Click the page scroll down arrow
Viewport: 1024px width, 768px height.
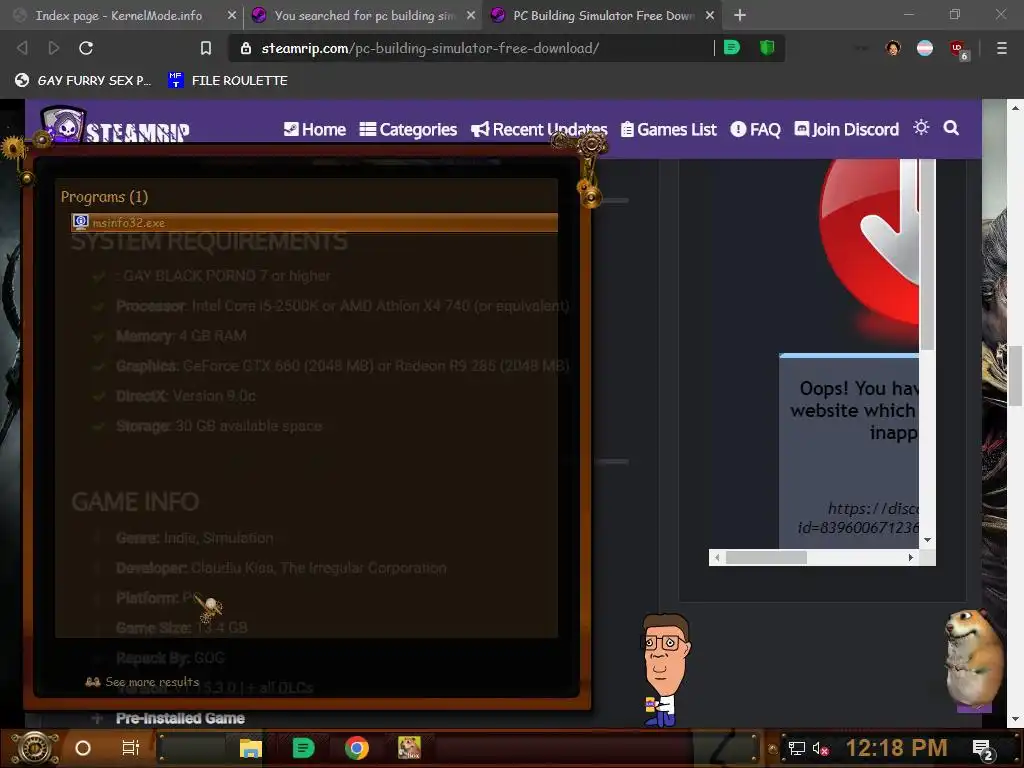[x=1016, y=719]
